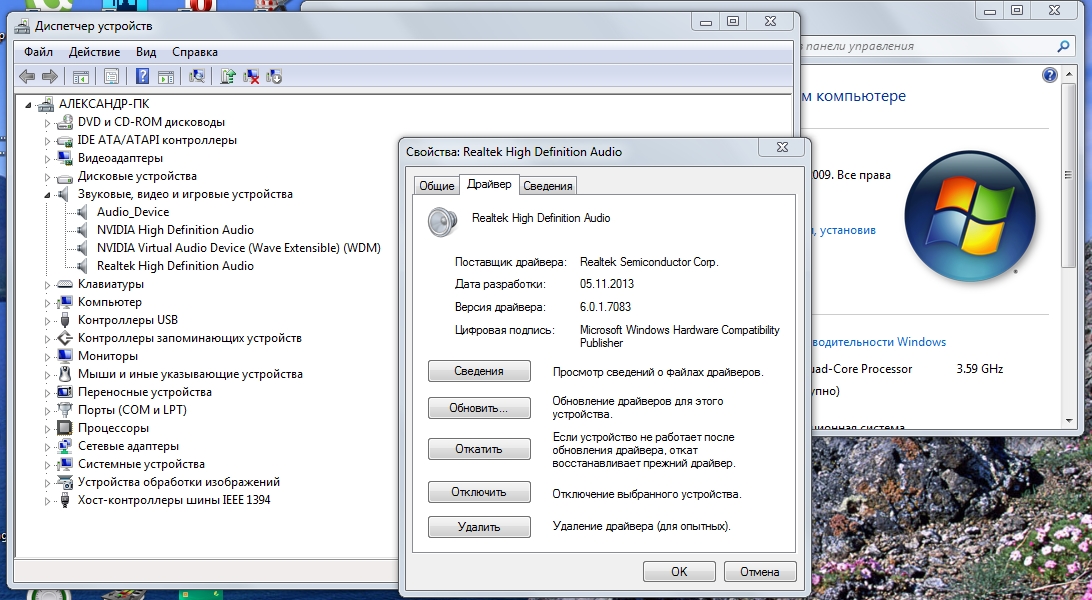The image size is (1092, 600).
Task: Click the Disable device down-arrow toolbar icon
Action: (274, 77)
